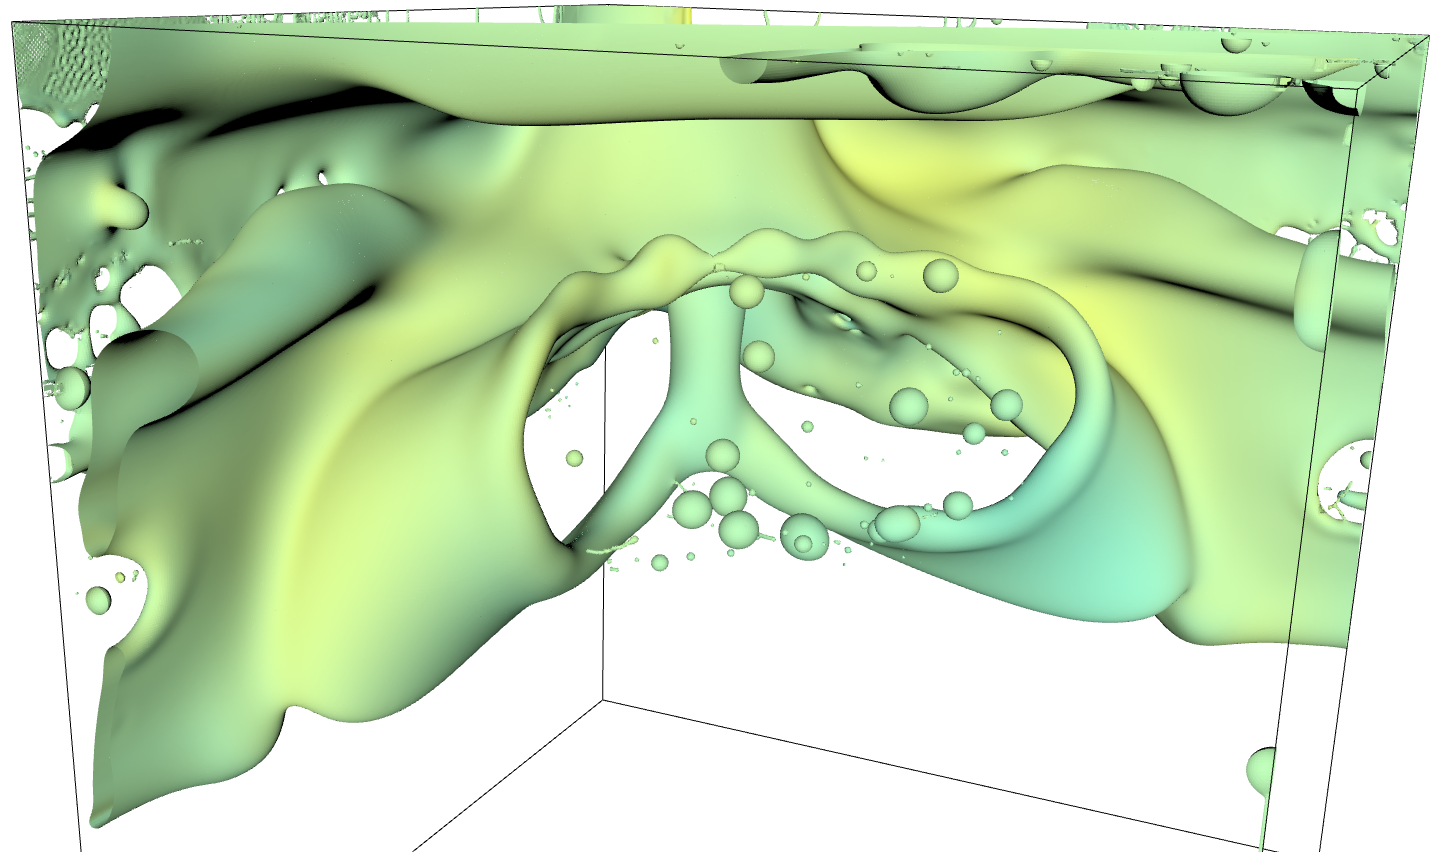The height and width of the screenshot is (852, 1431).
Task: Select the isolated bubble at the lower left edge
Action: (x=98, y=600)
